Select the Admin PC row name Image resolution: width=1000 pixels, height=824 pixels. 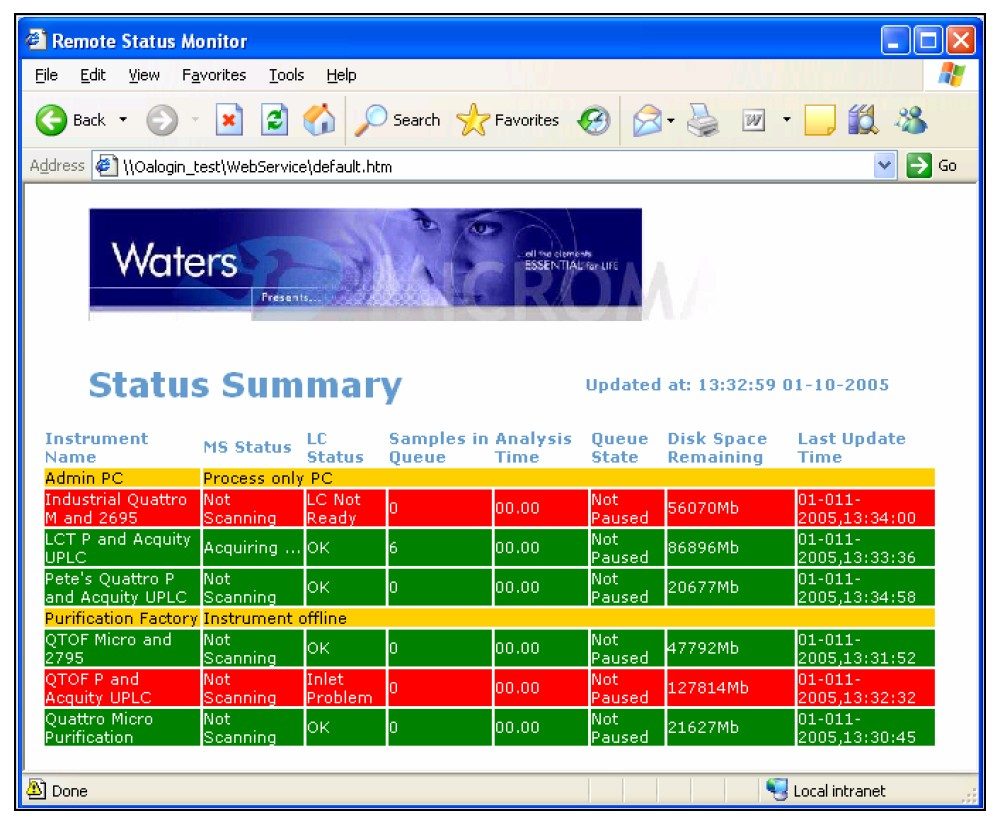[122, 478]
